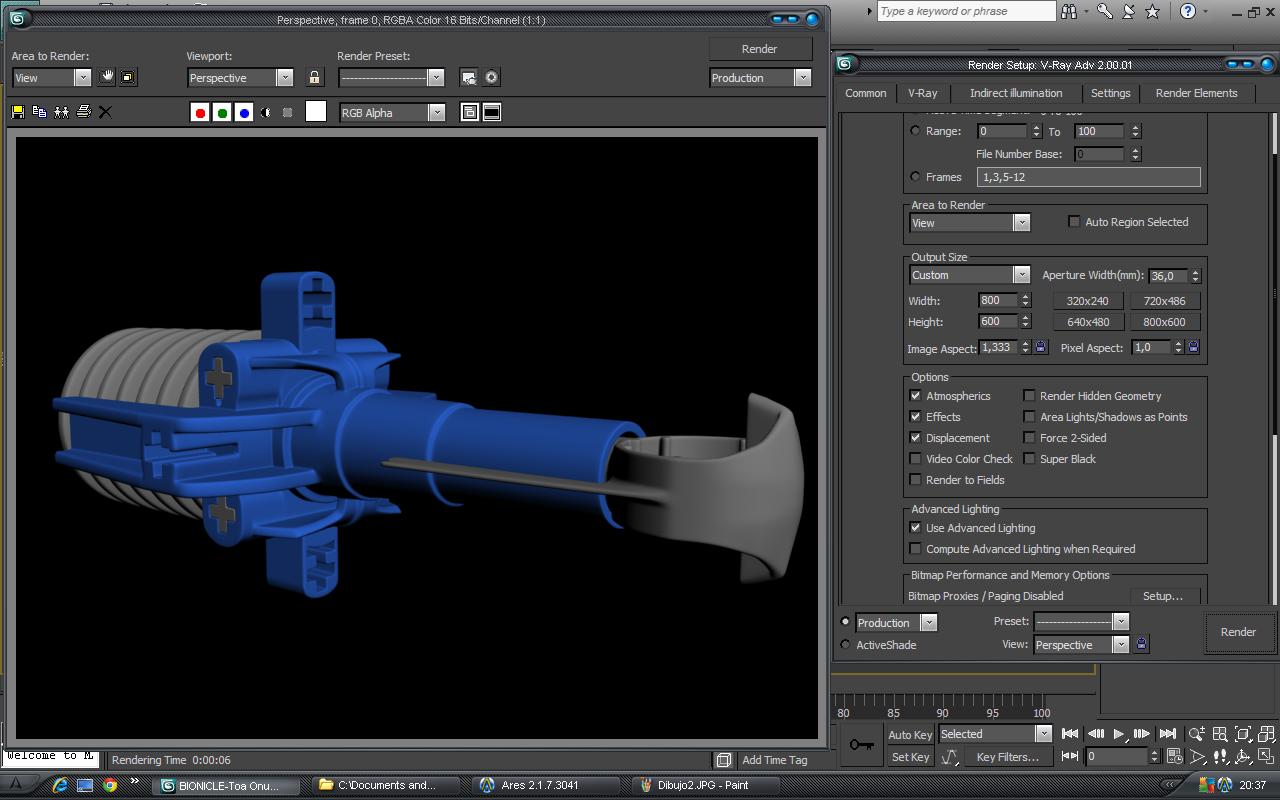1280x800 pixels.
Task: Toggle the display alpha channel icon
Action: tap(266, 113)
